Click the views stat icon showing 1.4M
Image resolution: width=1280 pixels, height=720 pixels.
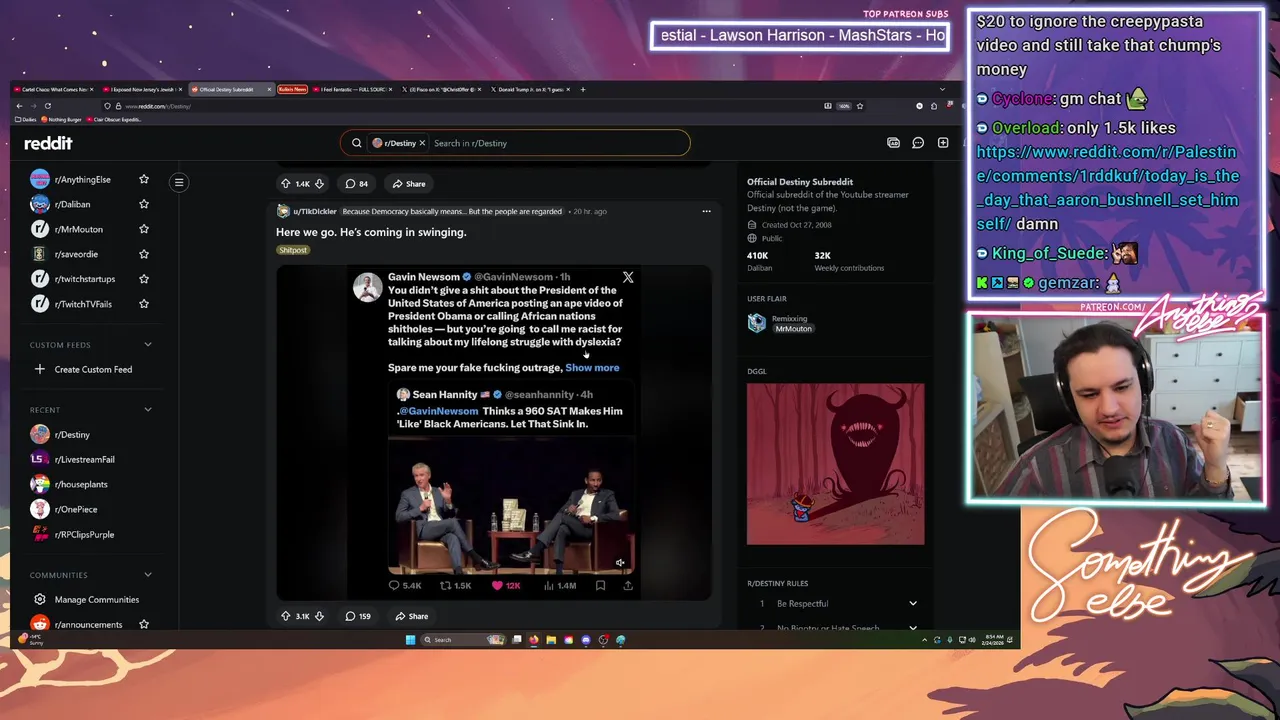(x=549, y=585)
